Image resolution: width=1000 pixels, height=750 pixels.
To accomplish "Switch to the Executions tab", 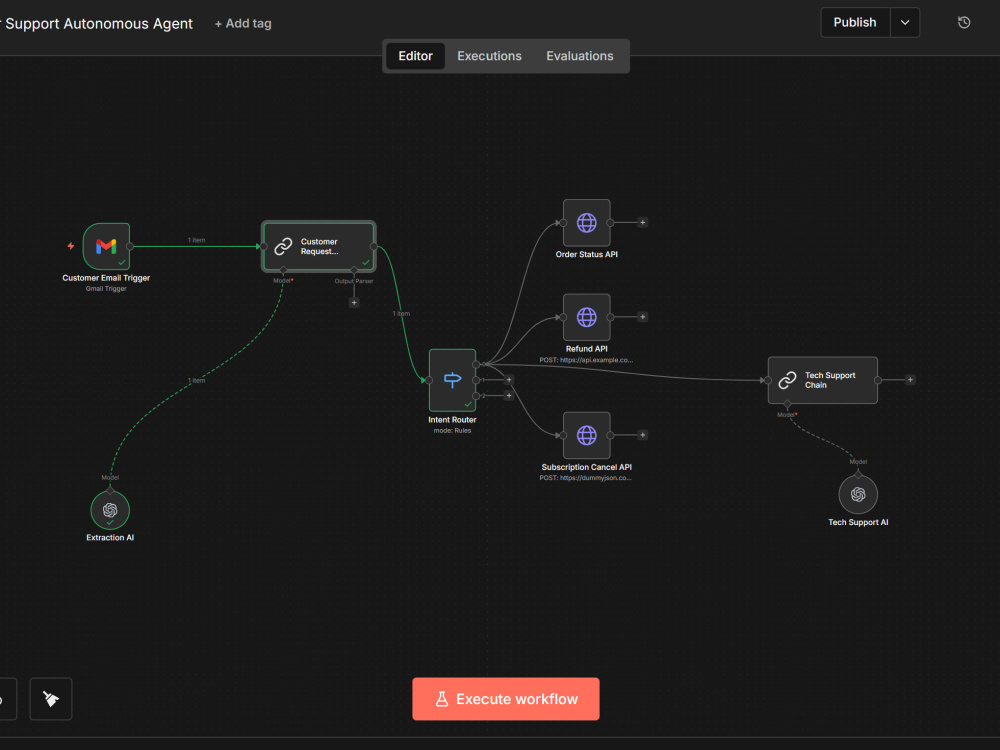I will [x=489, y=56].
